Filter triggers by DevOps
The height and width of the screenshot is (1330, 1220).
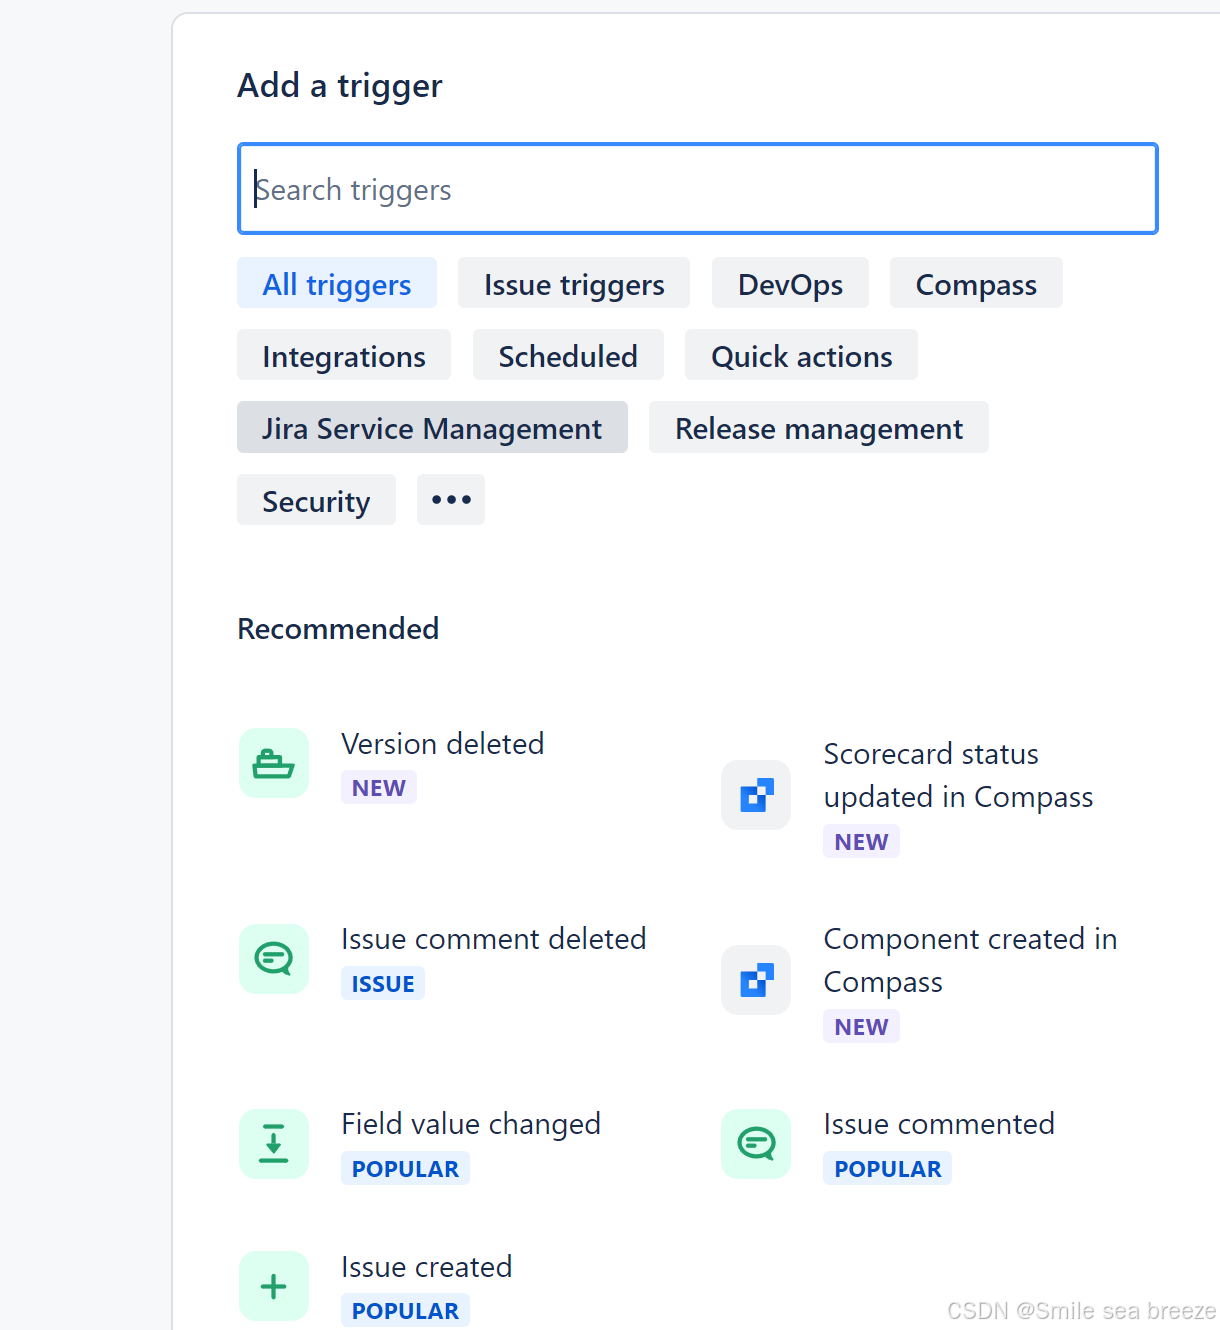(790, 284)
